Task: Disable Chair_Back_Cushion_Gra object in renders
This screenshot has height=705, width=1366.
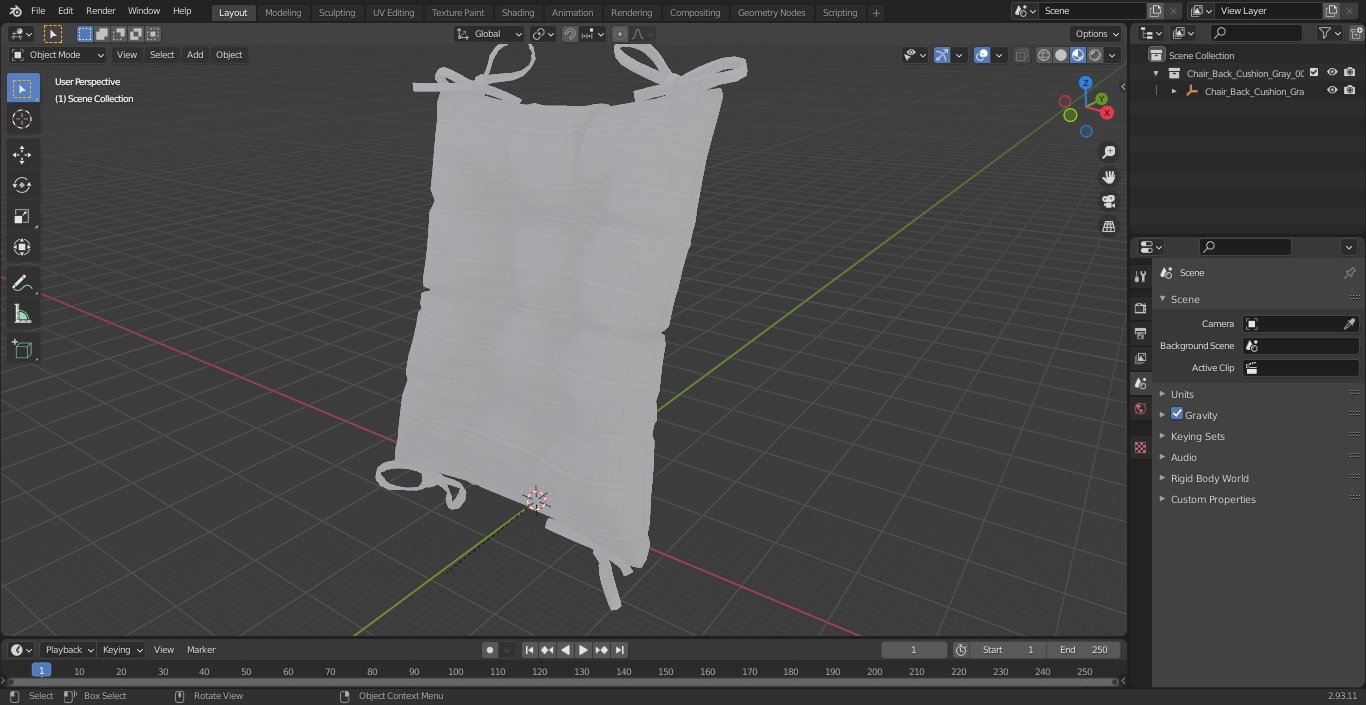Action: click(1350, 91)
